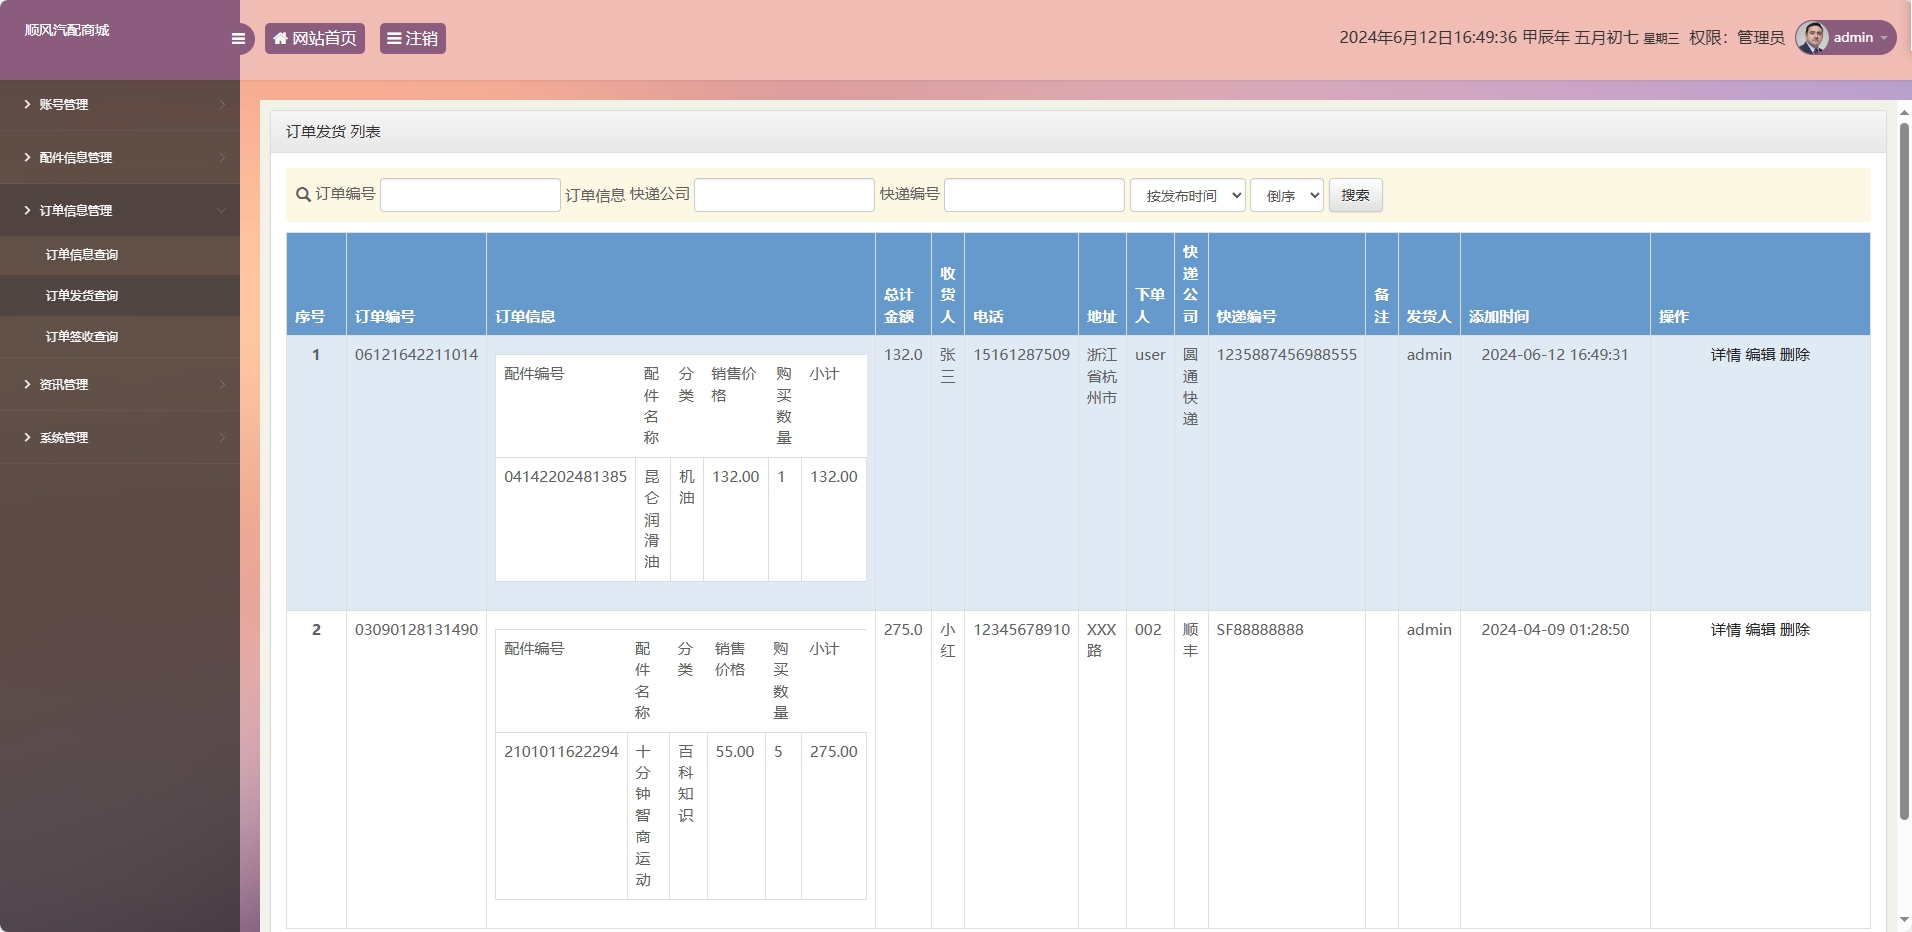The image size is (1912, 932).
Task: Click the 搜索 search button
Action: [1355, 196]
